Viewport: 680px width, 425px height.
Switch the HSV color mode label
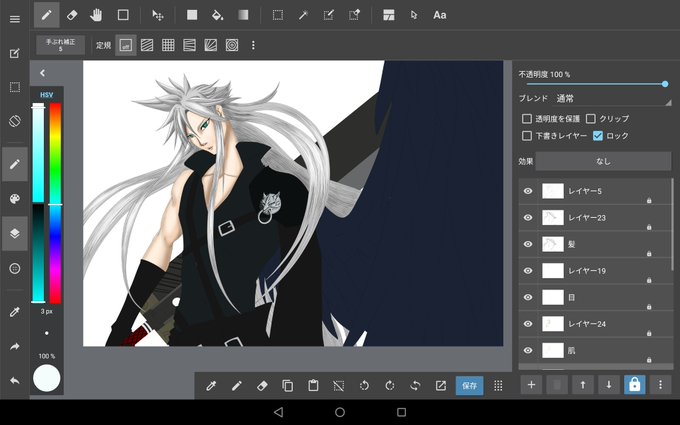point(46,95)
